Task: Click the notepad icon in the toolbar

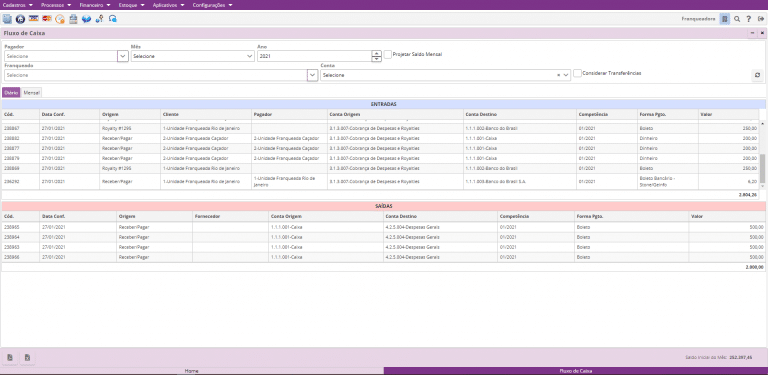Action: point(7,19)
